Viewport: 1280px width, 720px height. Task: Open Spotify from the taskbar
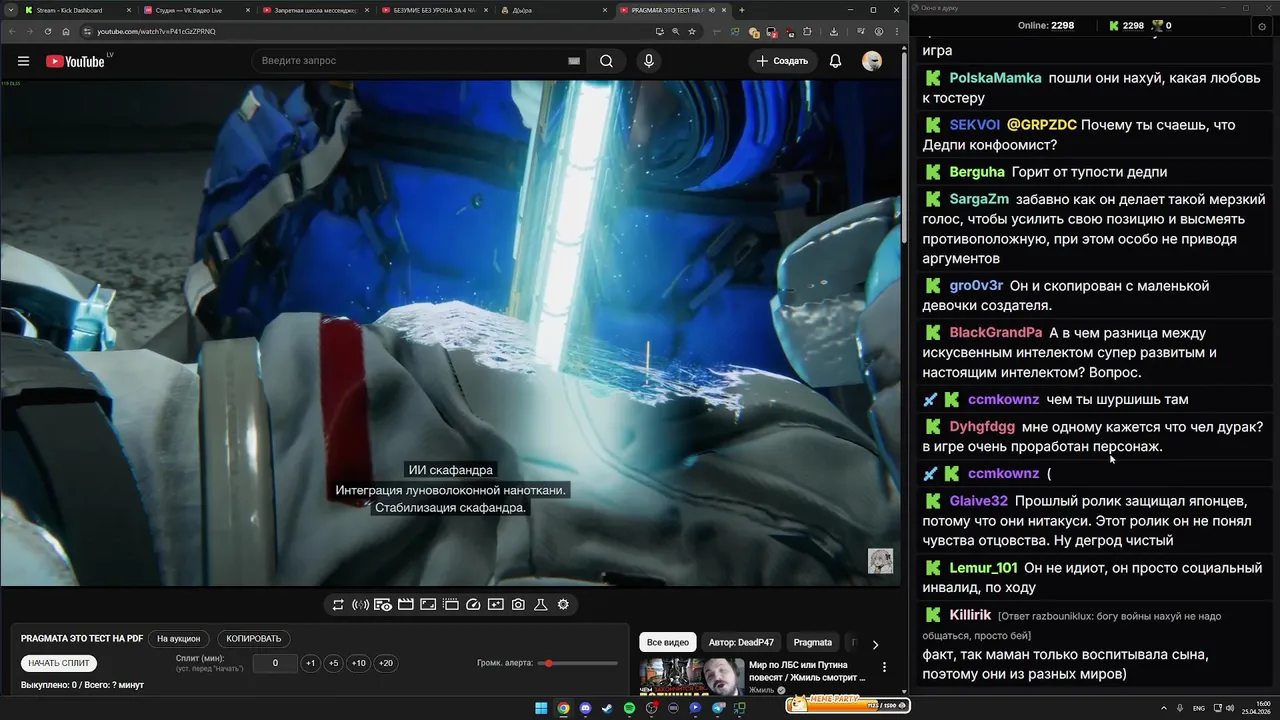pos(629,708)
